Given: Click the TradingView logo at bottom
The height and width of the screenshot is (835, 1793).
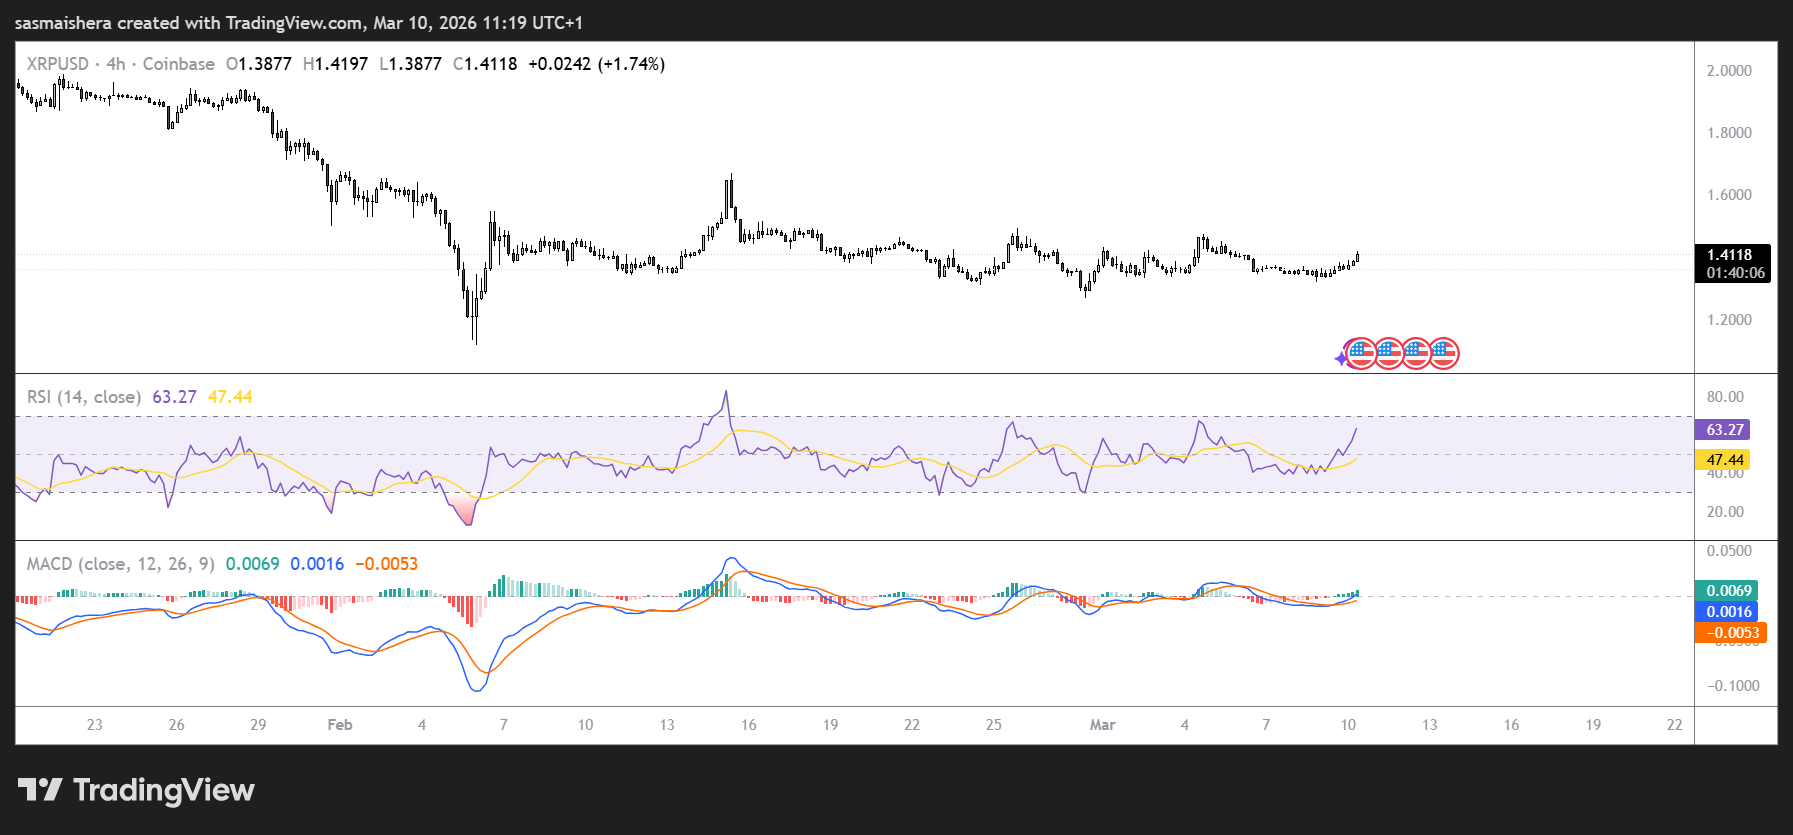Looking at the screenshot, I should [136, 790].
